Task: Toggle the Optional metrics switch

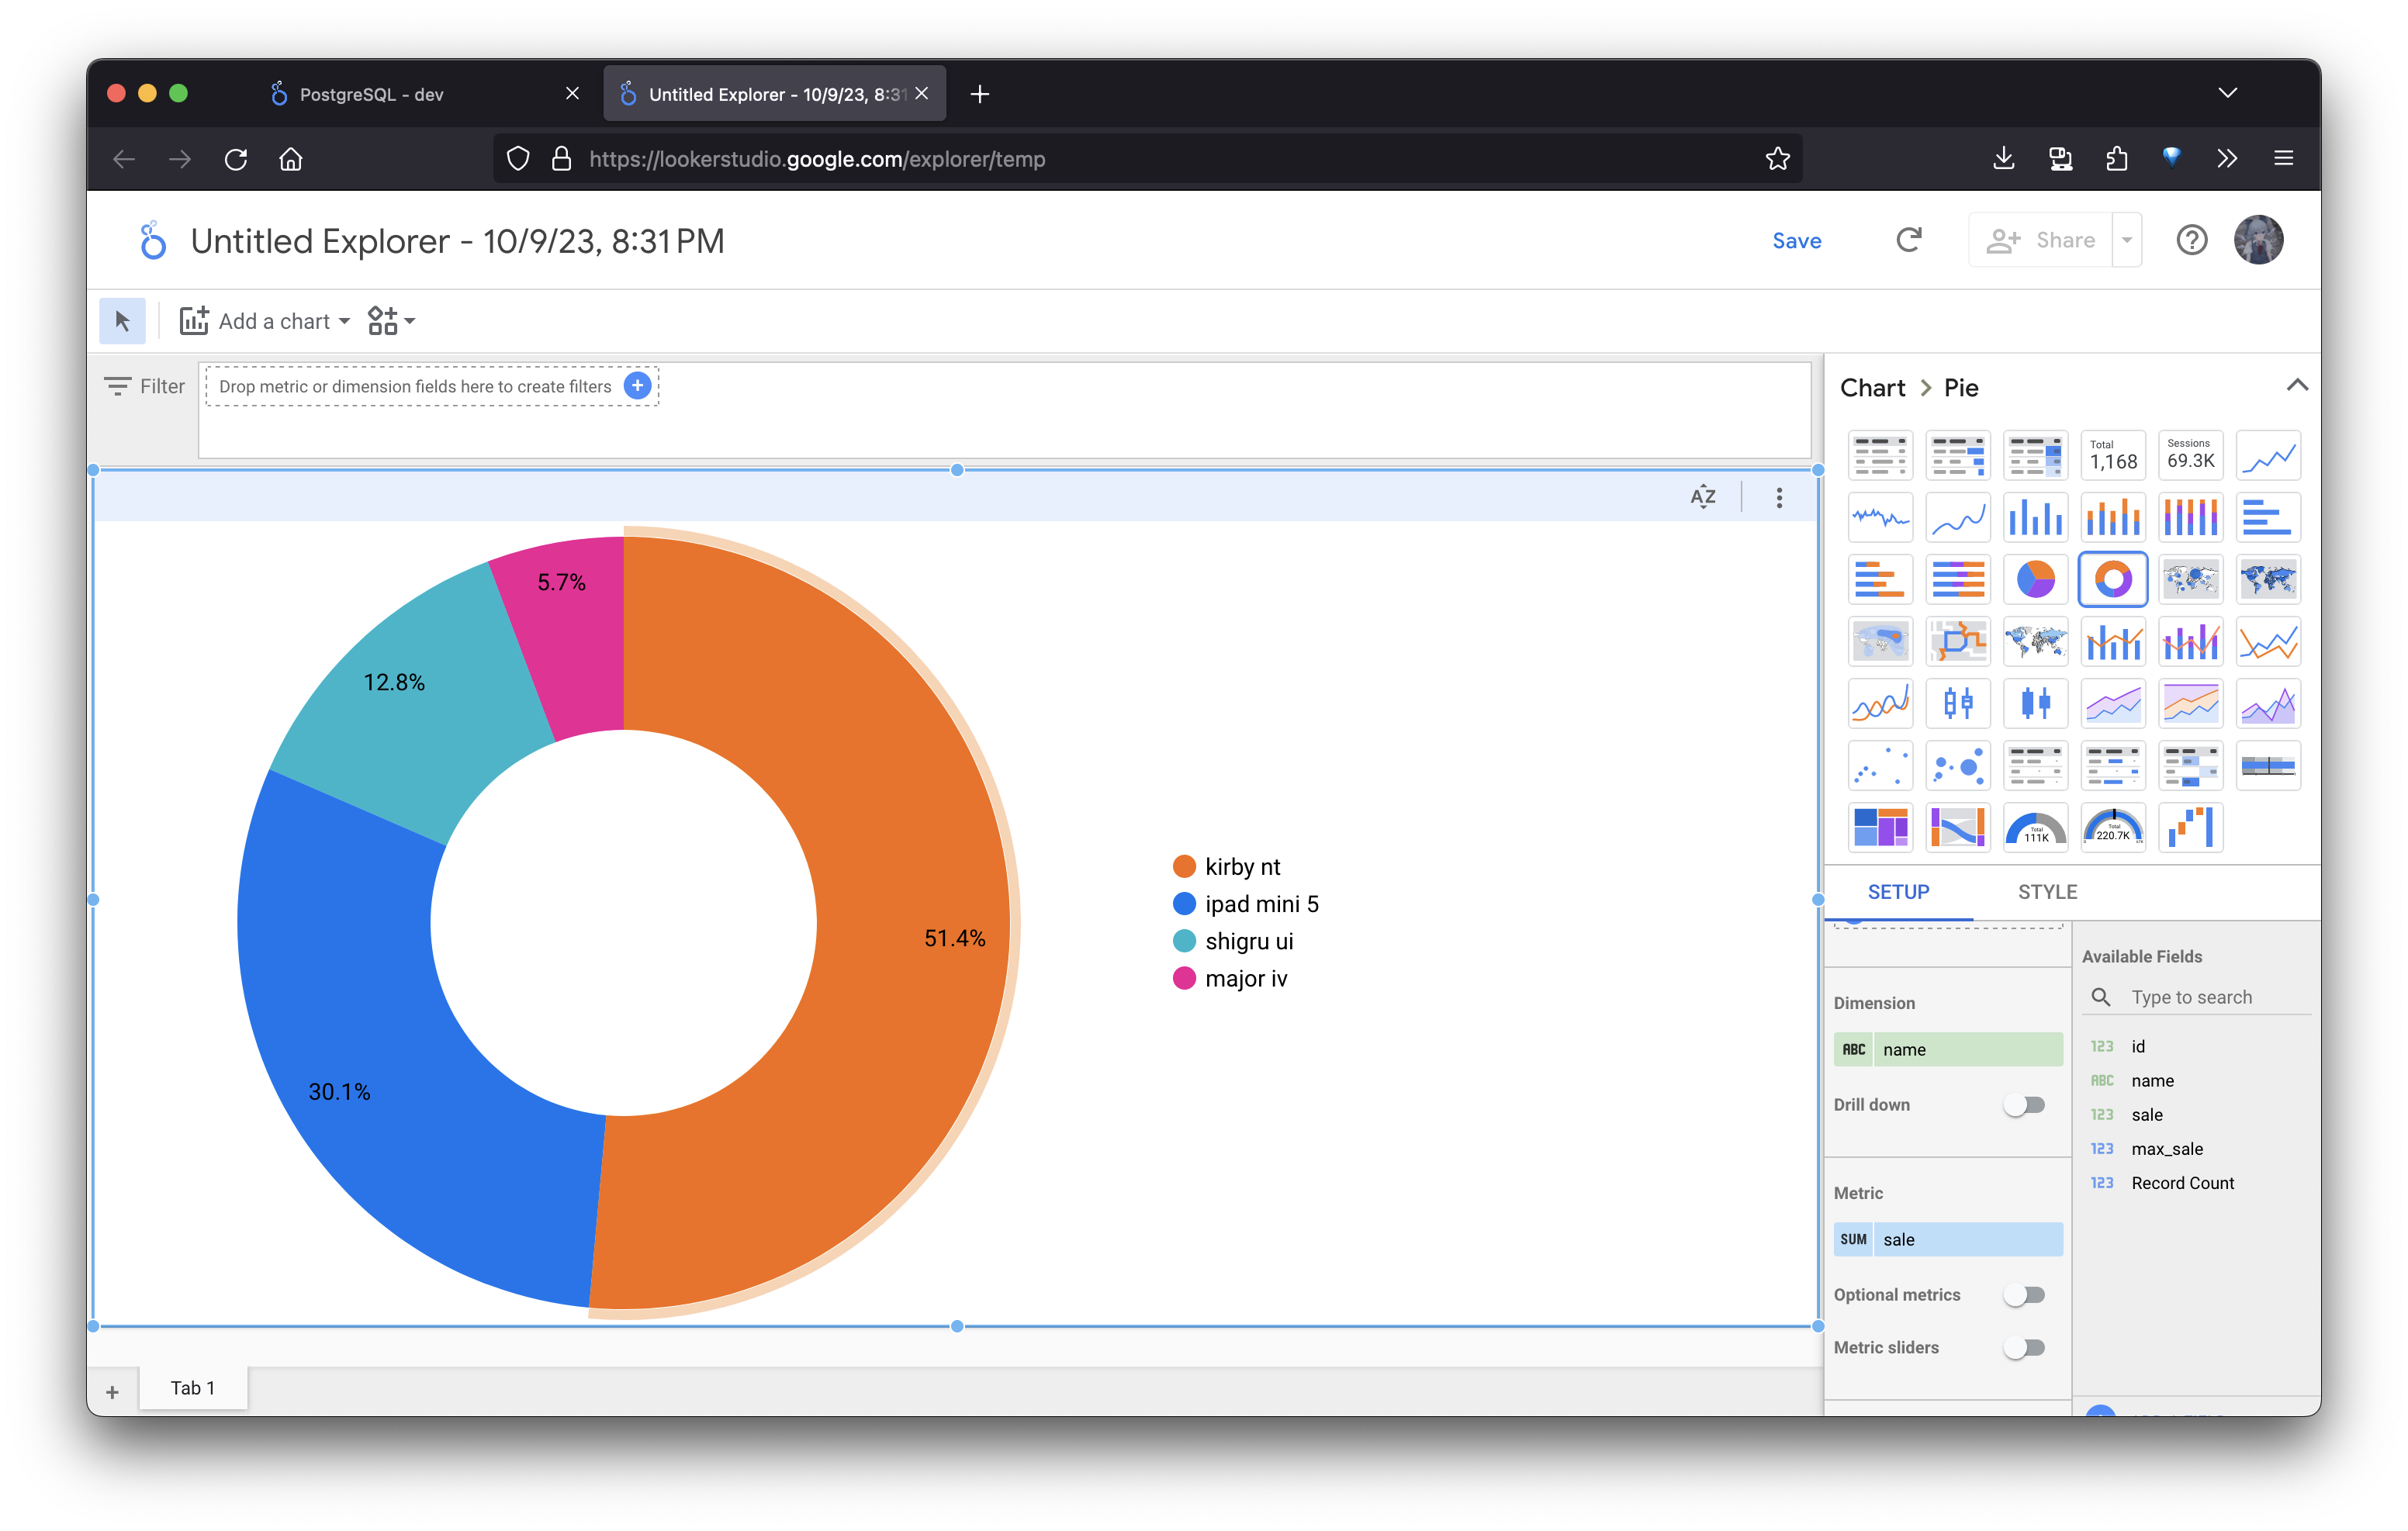Action: tap(2027, 1296)
